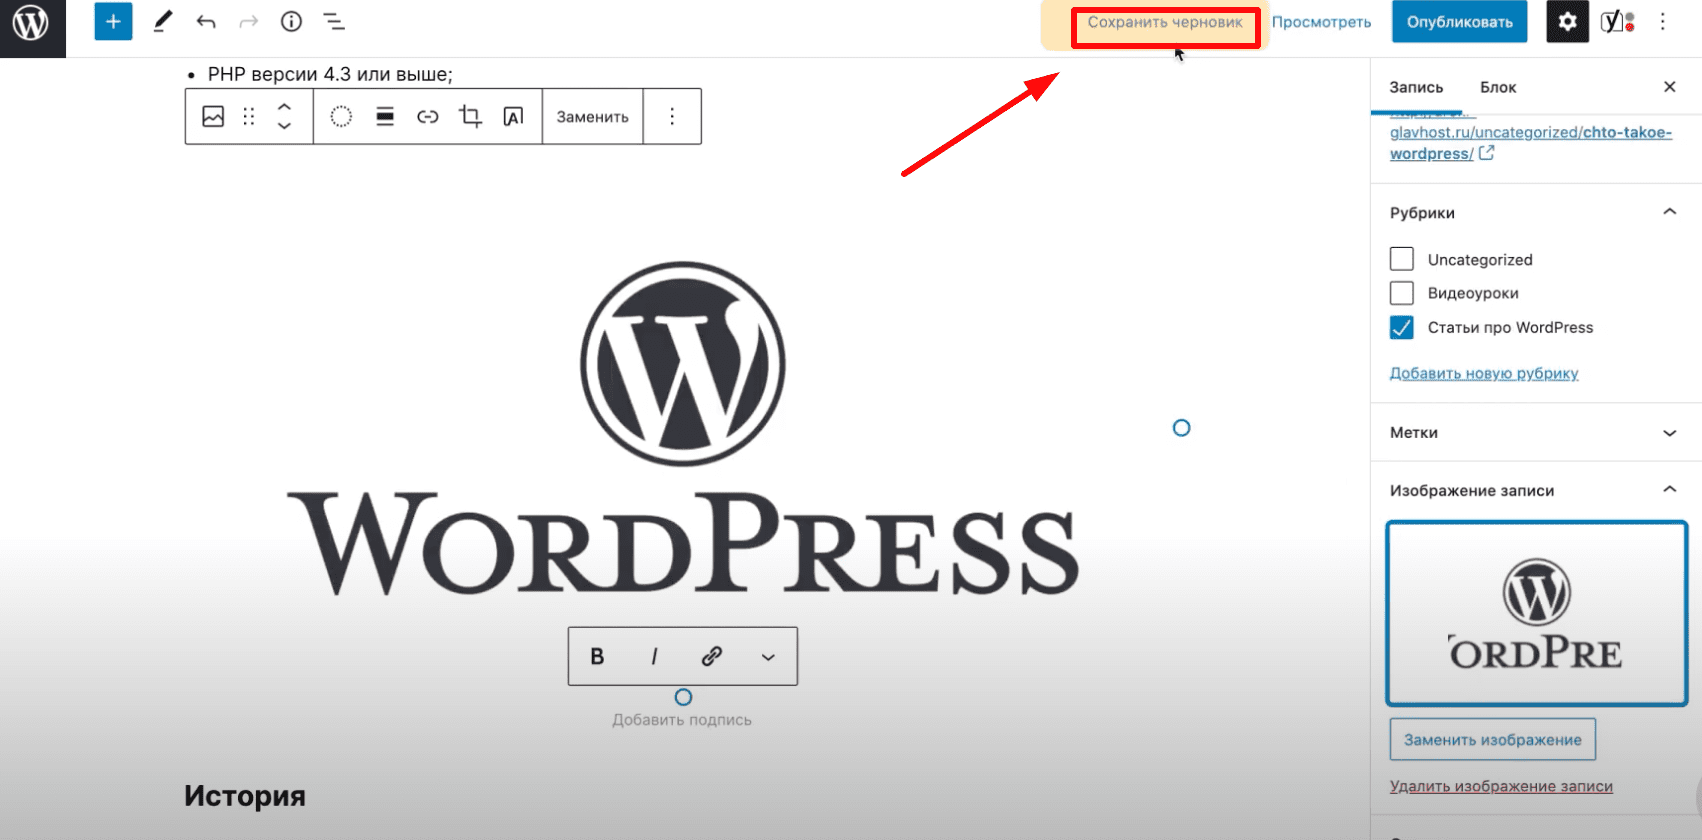Apply duotone filter via dotted circle icon
The height and width of the screenshot is (840, 1702).
341,116
